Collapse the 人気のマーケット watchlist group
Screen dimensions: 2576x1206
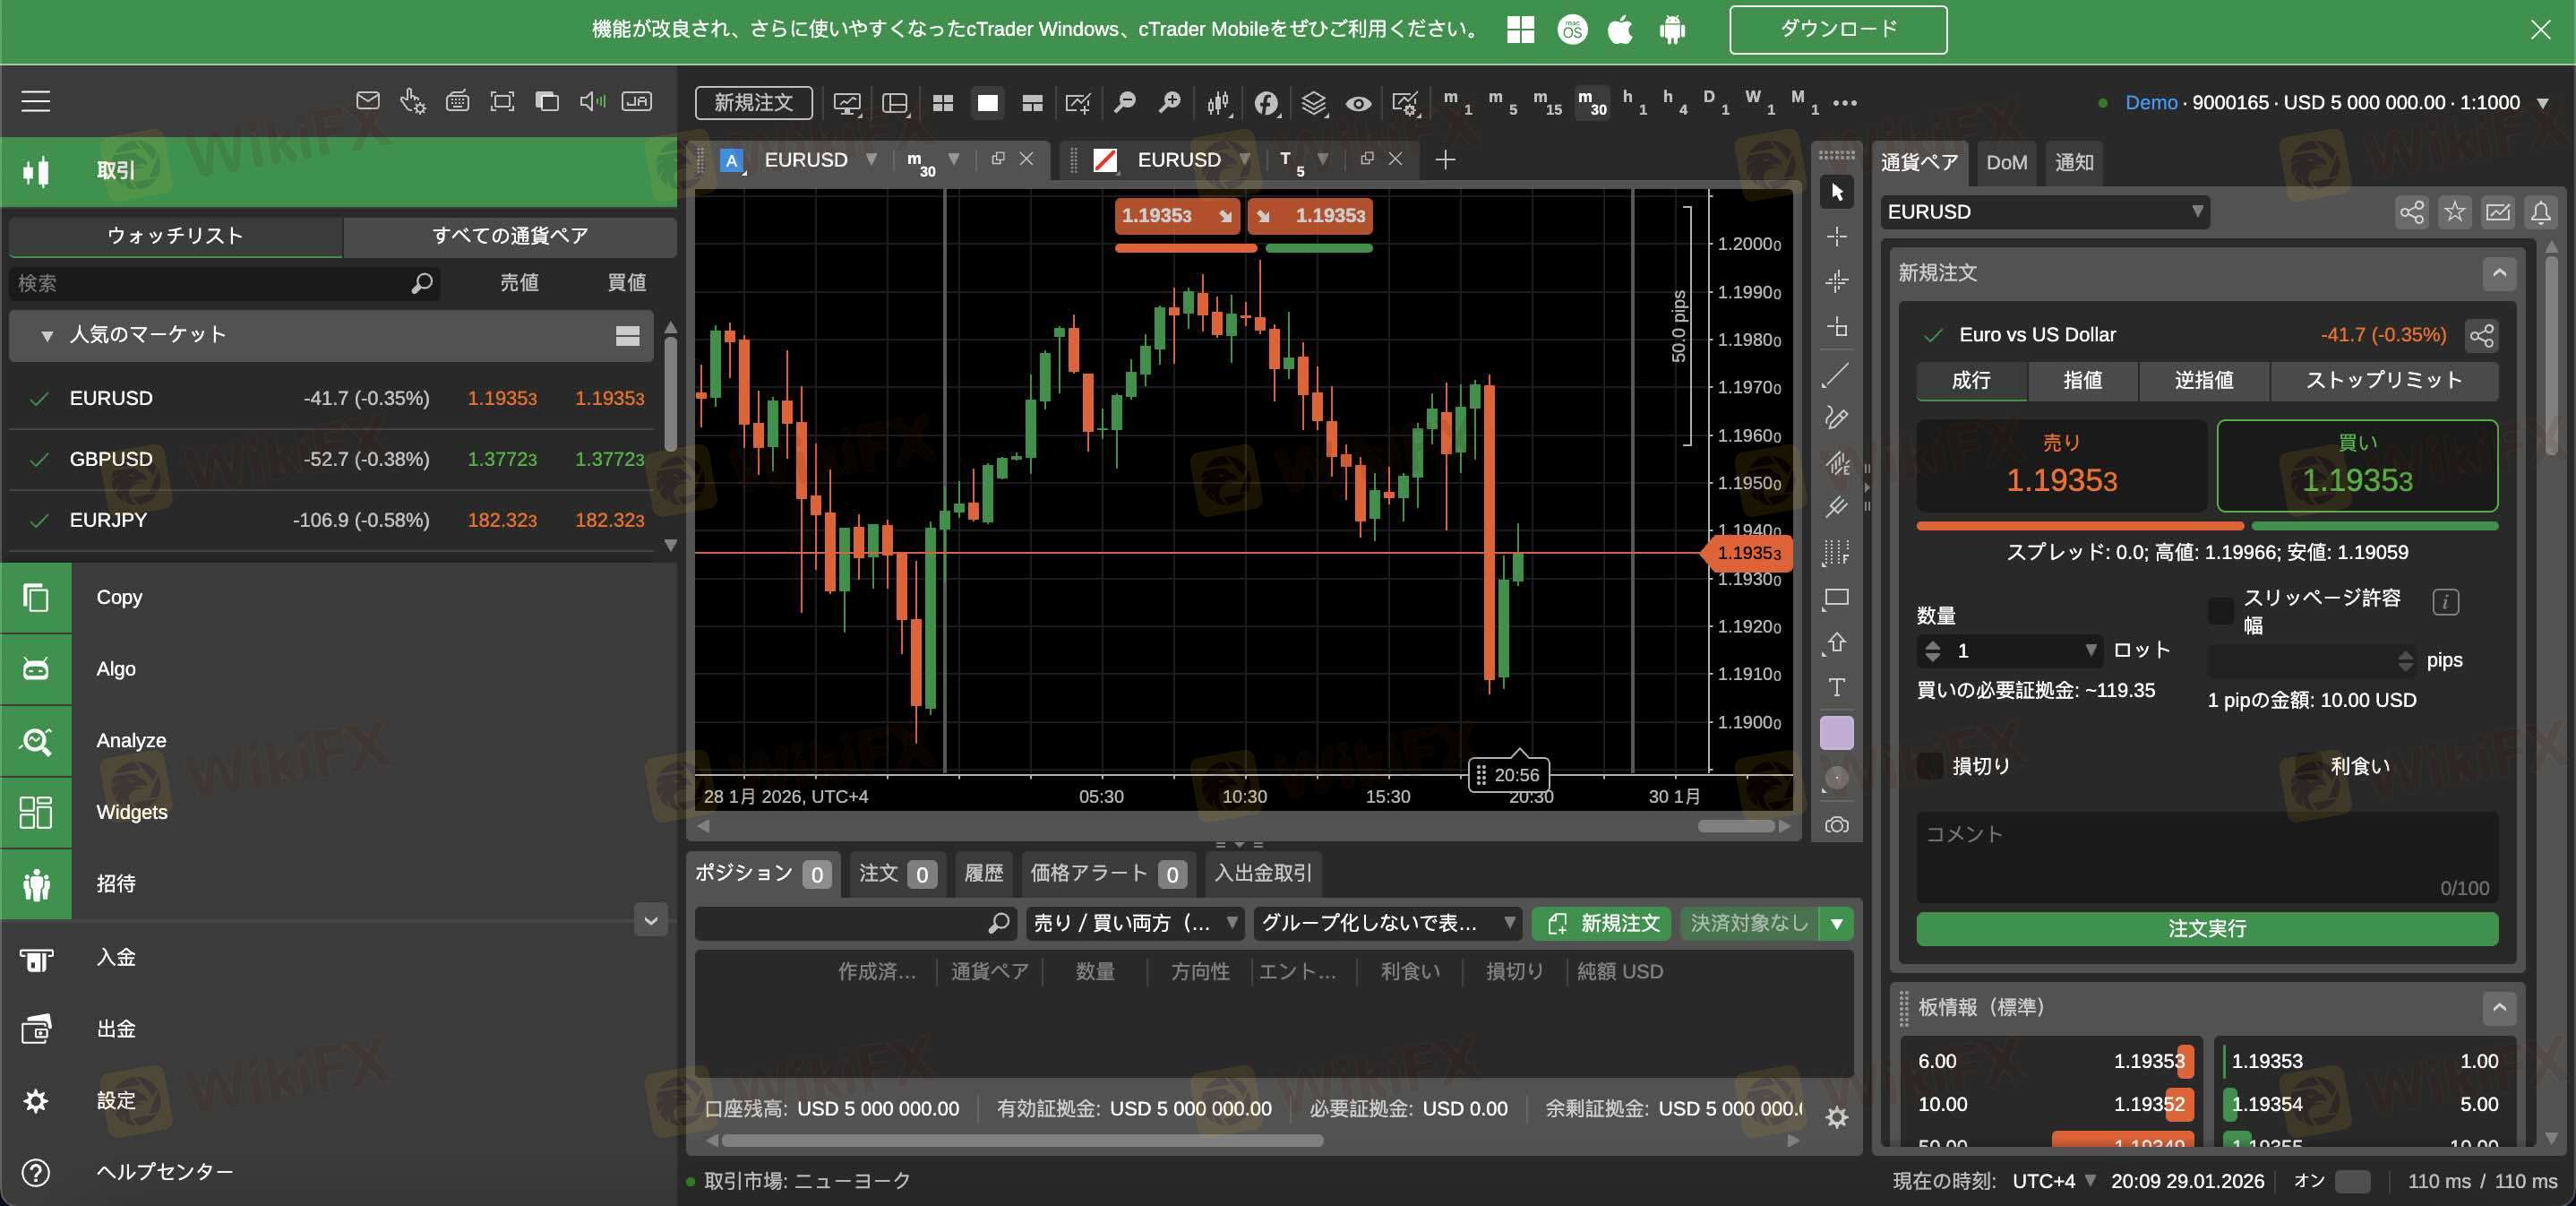(46, 335)
